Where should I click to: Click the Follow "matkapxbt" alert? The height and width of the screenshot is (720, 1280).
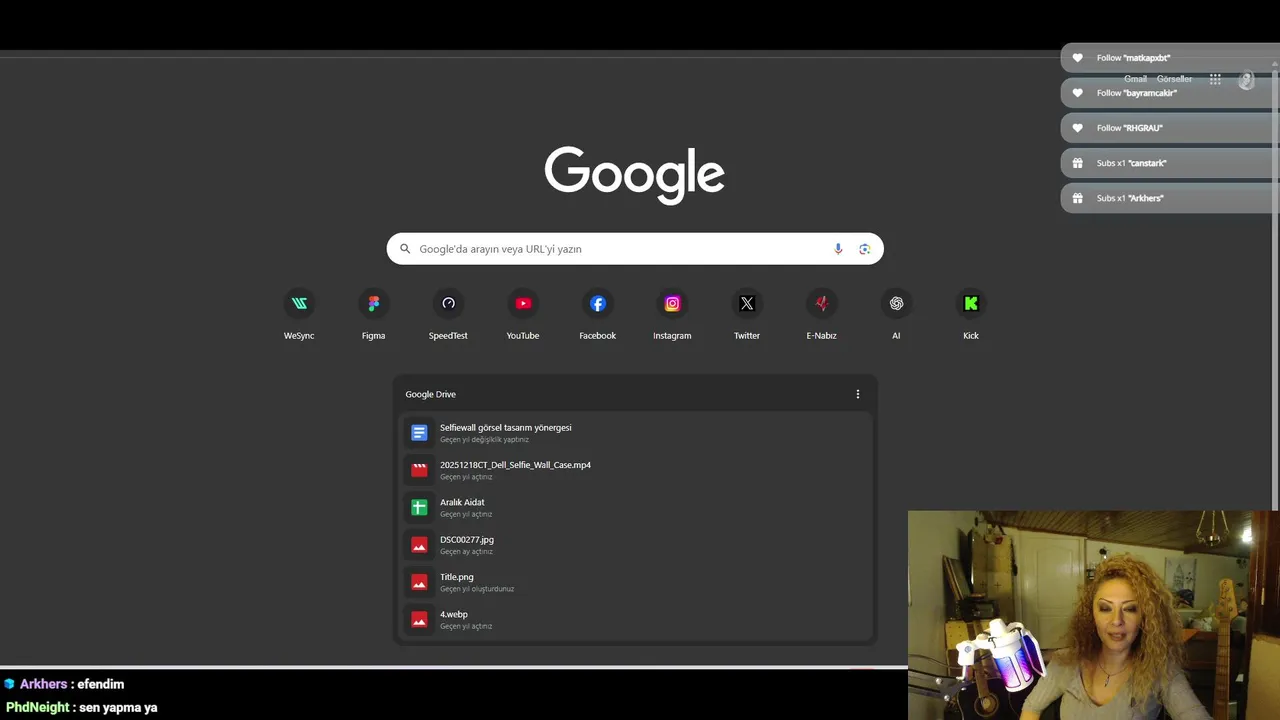tap(1170, 58)
